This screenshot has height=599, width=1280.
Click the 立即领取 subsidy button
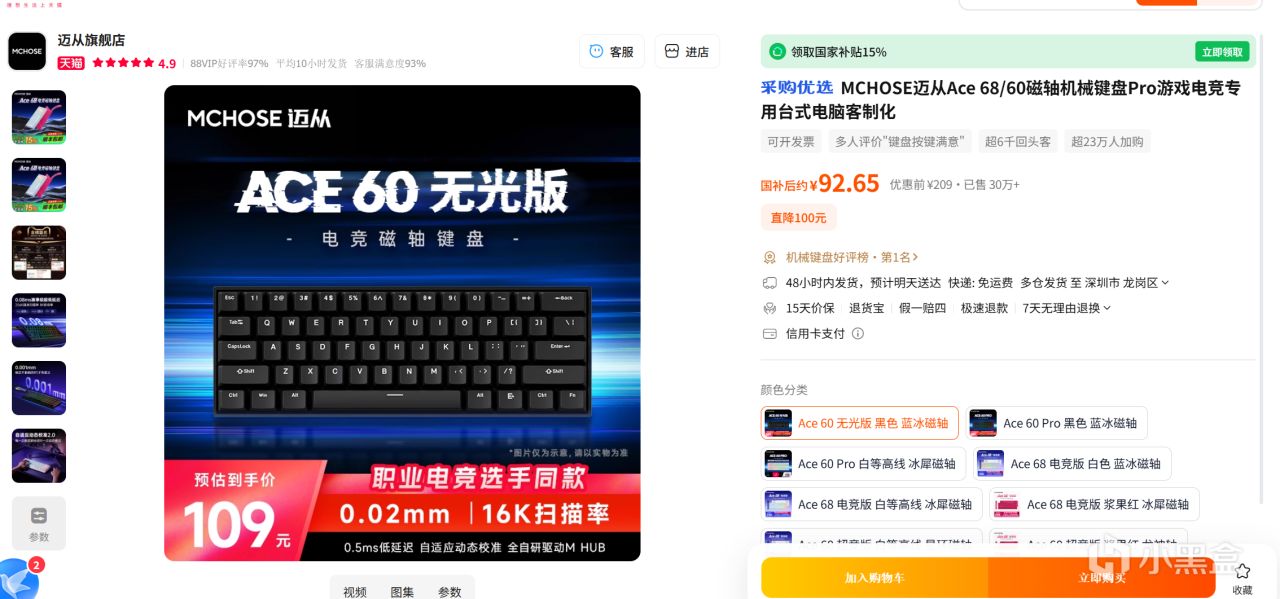[1222, 52]
